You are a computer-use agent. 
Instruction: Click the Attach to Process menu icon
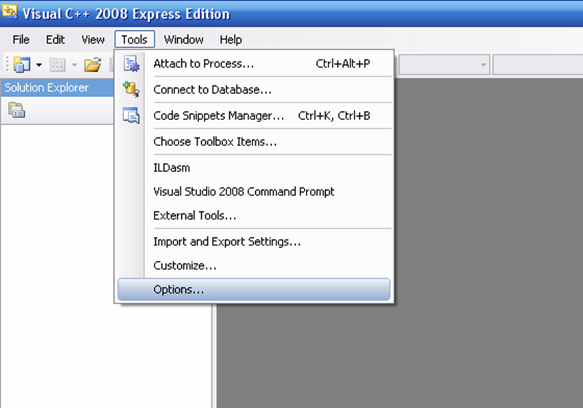pyautogui.click(x=131, y=64)
